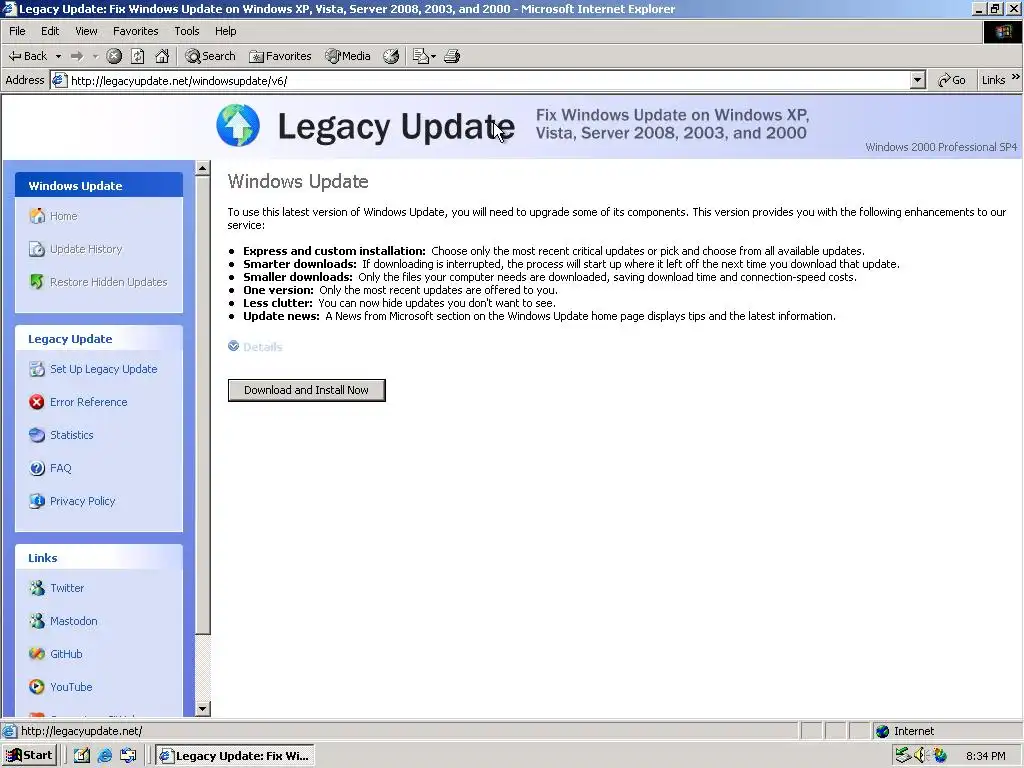
Task: Open the Search pane button
Action: (210, 56)
